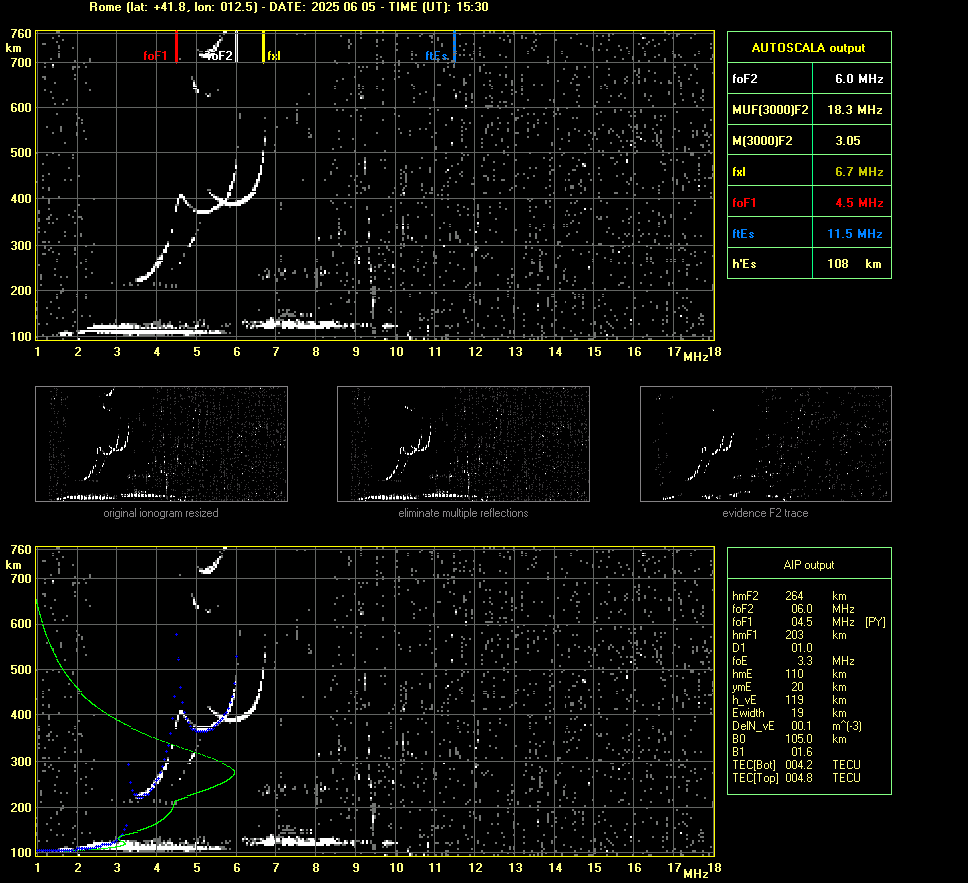Screen dimensions: 968x883
Task: Click the blue ftEs marker label
Action: tap(436, 56)
